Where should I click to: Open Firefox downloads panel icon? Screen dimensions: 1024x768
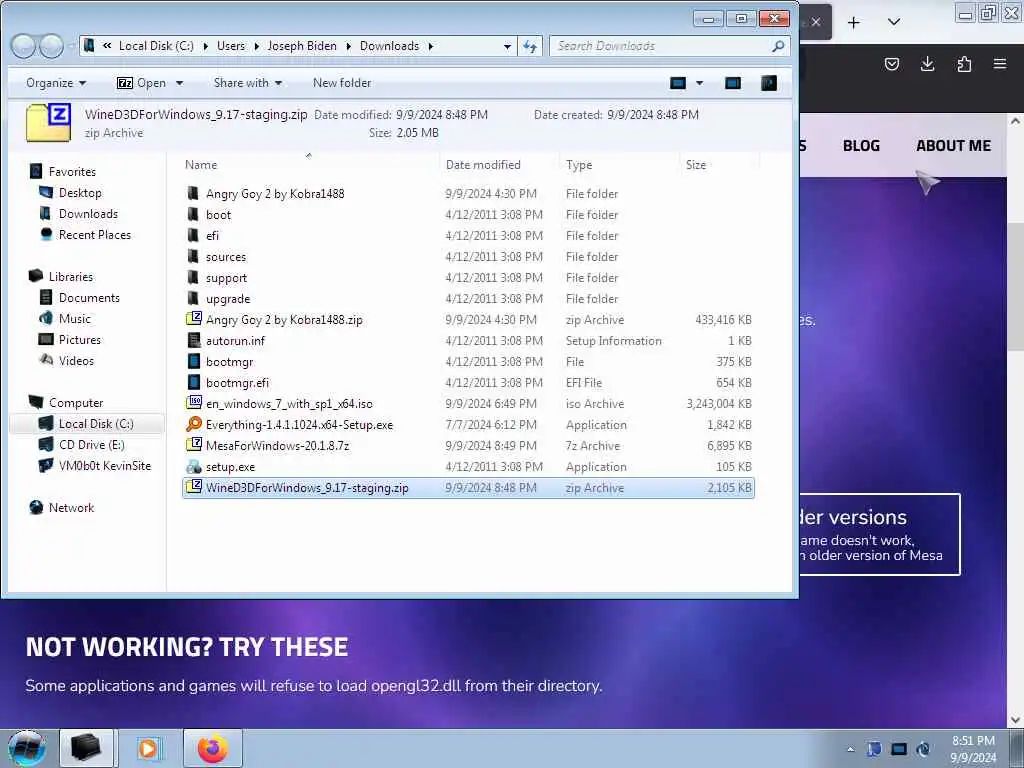[x=927, y=64]
